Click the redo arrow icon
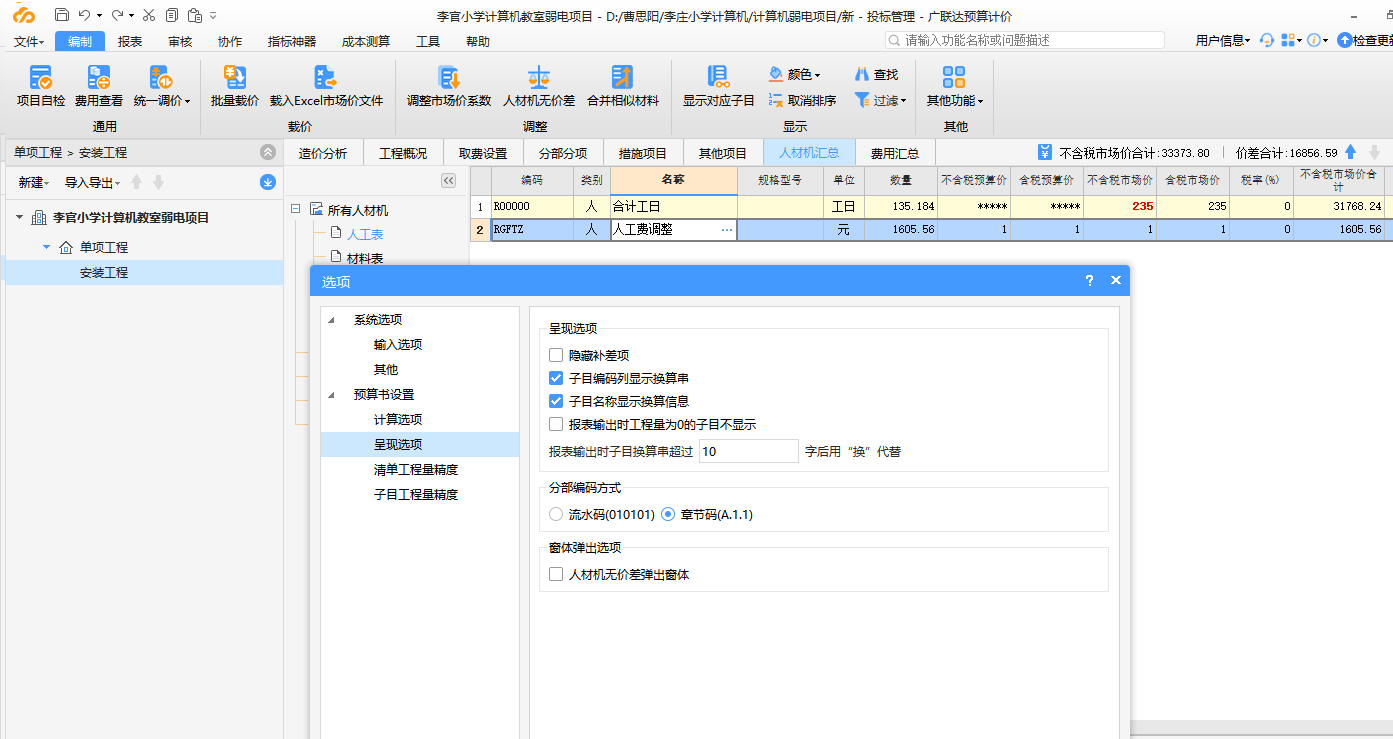 [118, 15]
